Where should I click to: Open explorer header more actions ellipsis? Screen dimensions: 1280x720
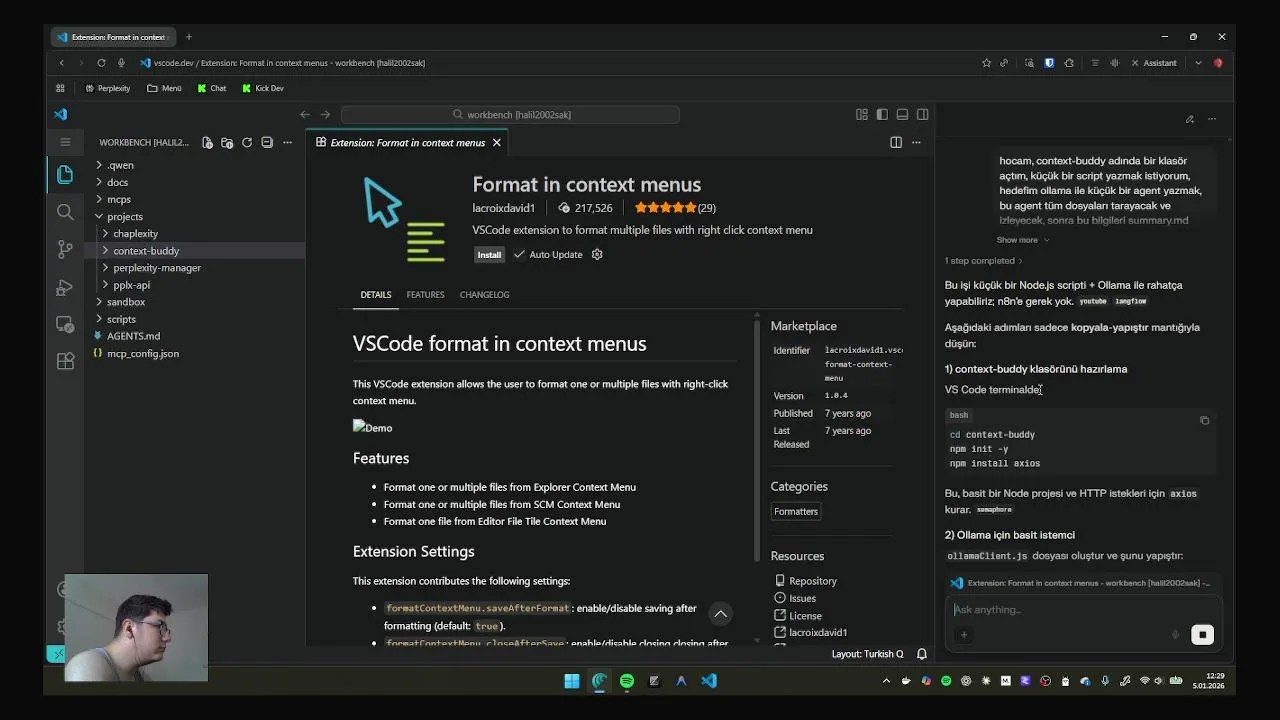point(287,142)
